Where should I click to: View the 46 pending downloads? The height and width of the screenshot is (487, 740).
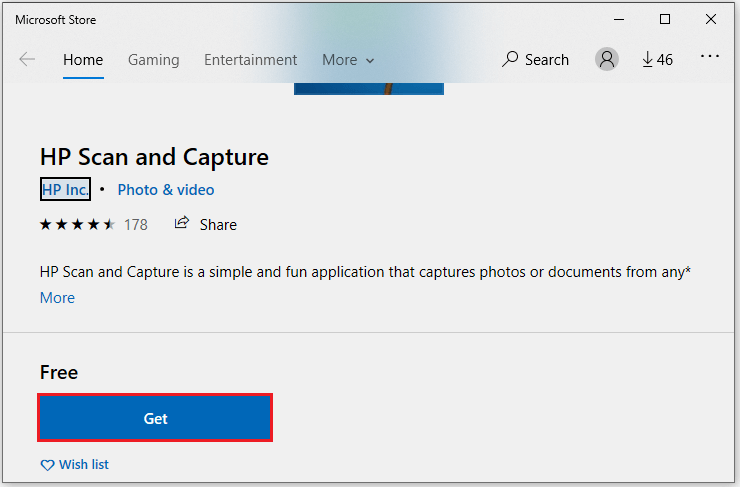[657, 59]
